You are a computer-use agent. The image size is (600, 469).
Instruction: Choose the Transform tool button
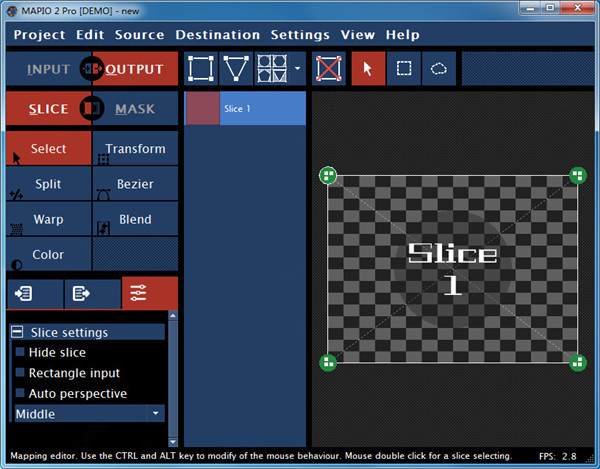click(135, 148)
